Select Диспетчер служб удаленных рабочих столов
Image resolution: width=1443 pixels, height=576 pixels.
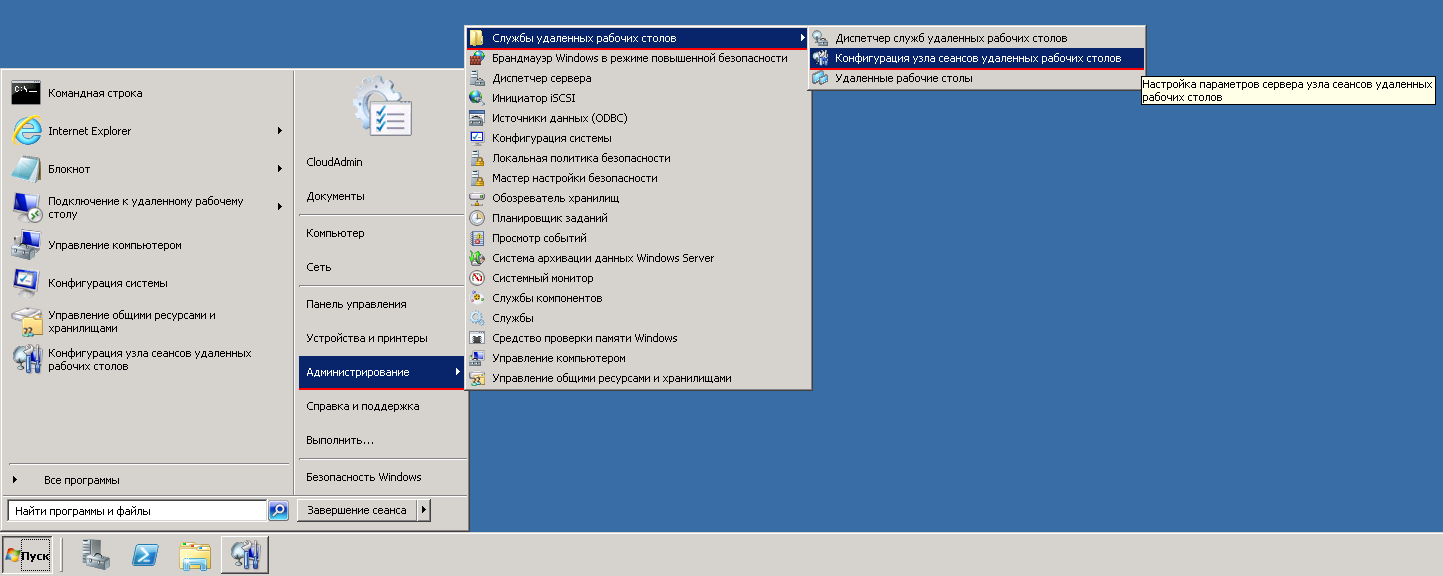point(950,38)
